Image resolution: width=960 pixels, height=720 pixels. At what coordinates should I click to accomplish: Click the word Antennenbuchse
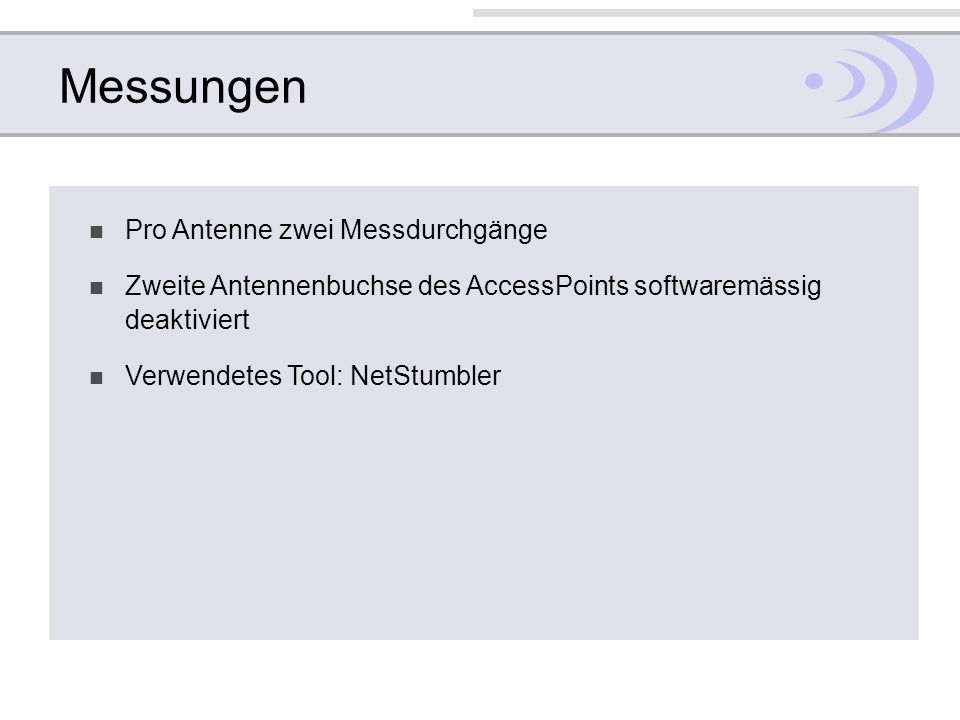[311, 286]
